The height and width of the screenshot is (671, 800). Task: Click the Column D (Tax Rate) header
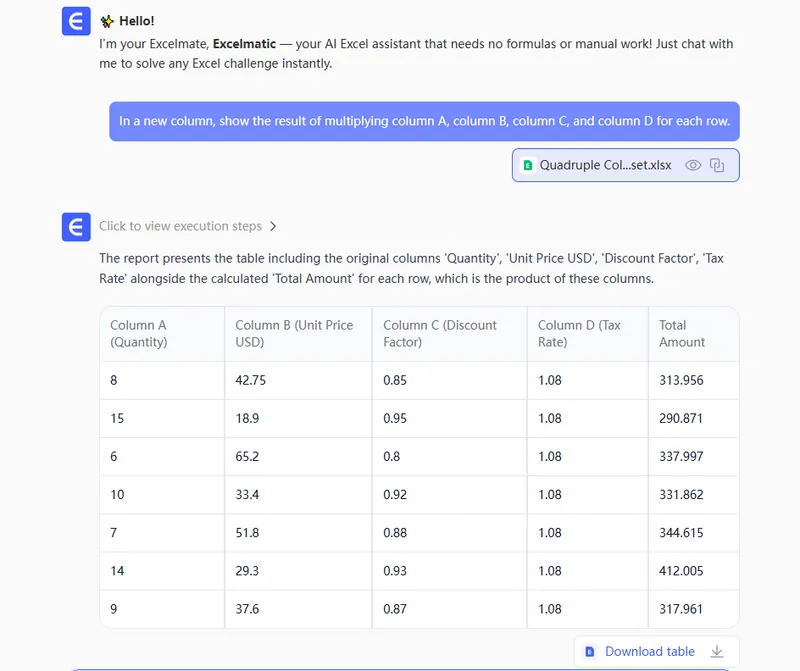579,333
